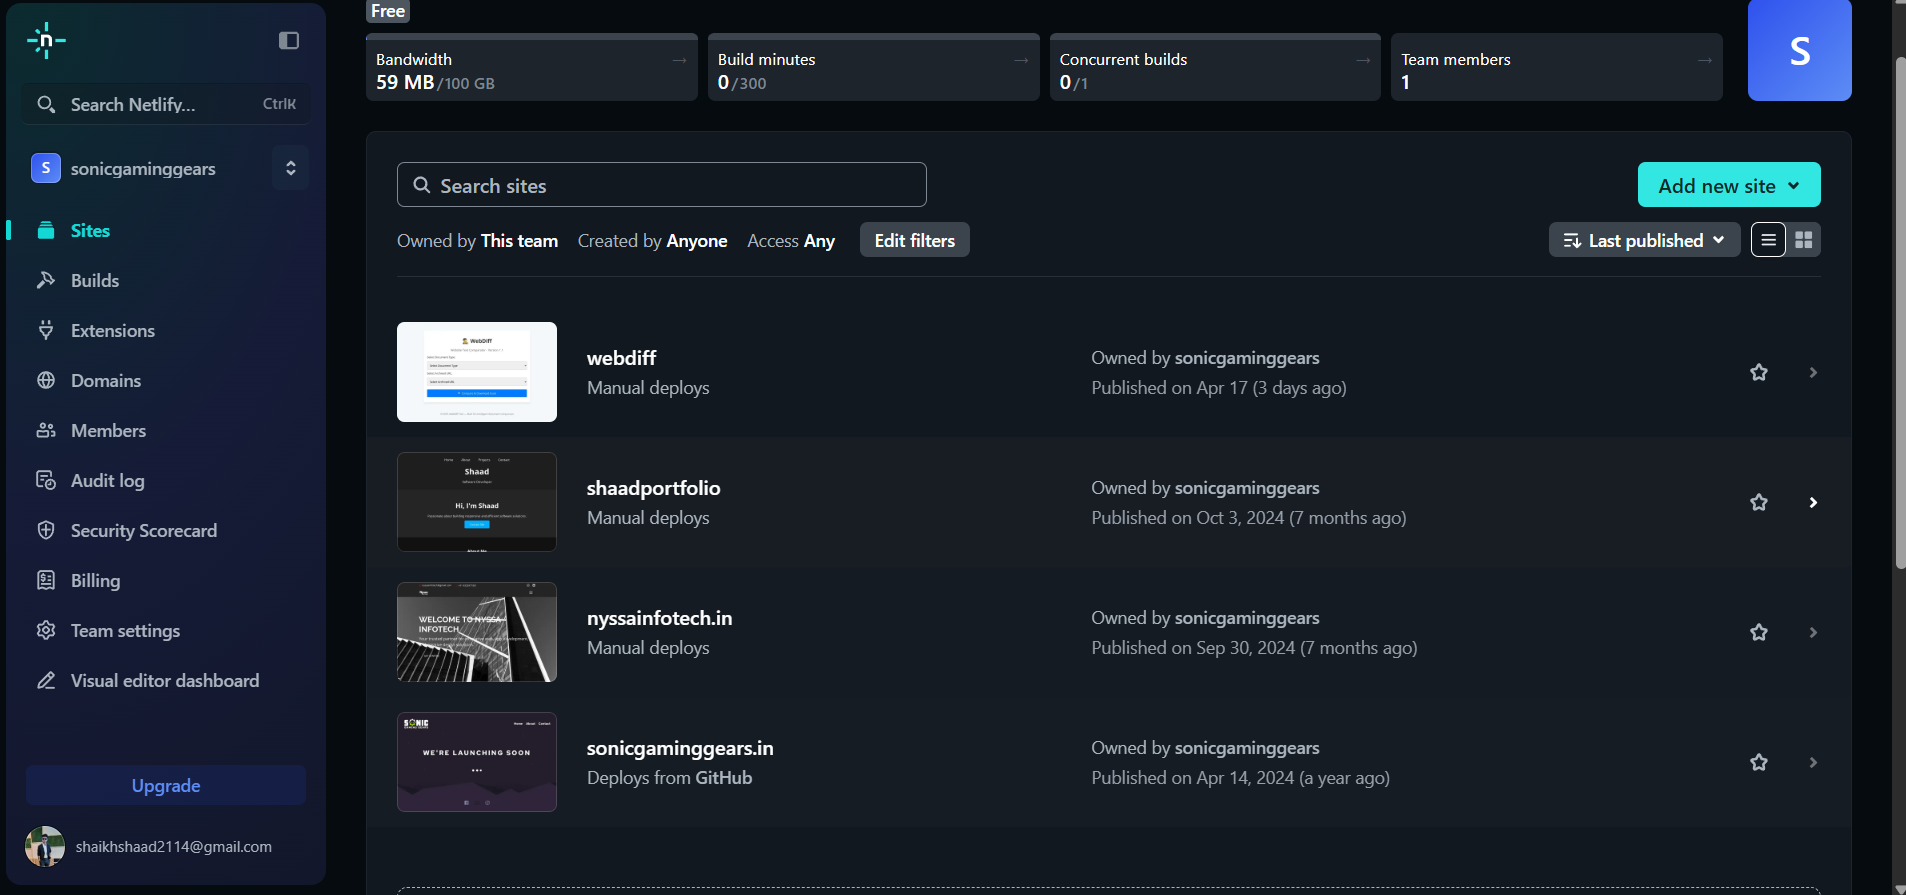Click the webdiff site thumbnail
Image resolution: width=1906 pixels, height=895 pixels.
click(477, 372)
